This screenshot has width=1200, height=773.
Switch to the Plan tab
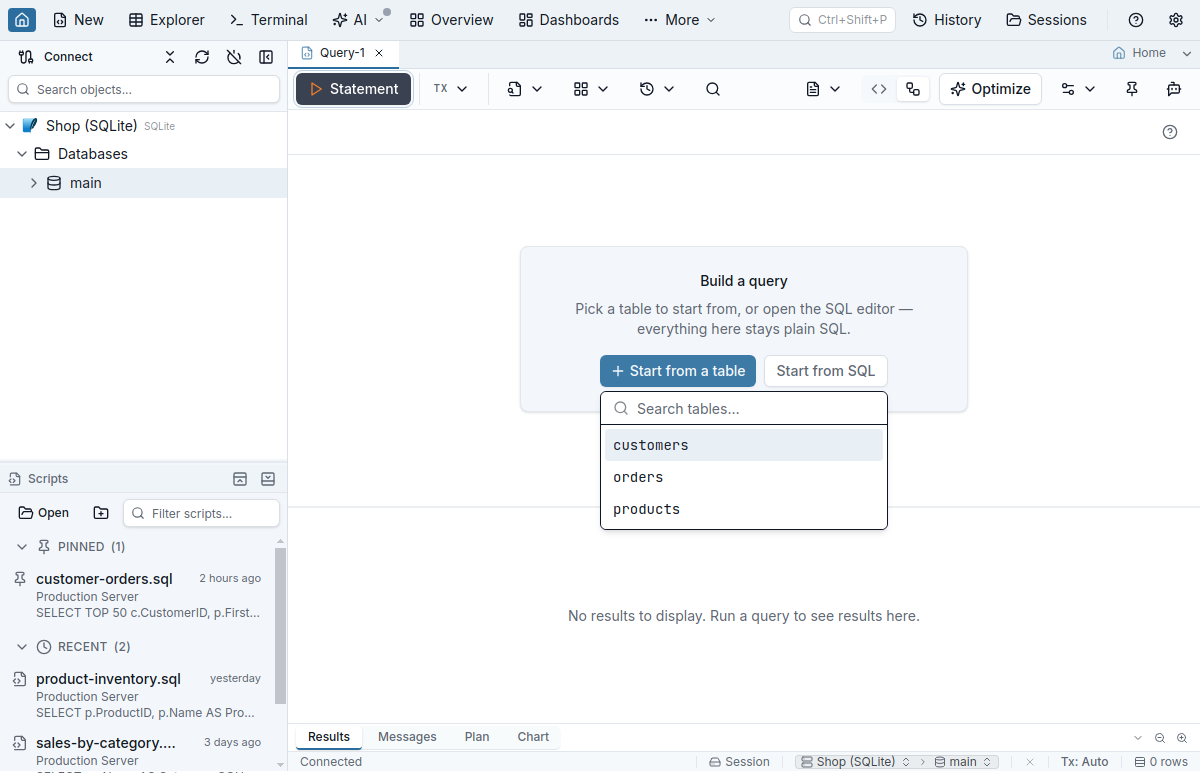click(477, 737)
